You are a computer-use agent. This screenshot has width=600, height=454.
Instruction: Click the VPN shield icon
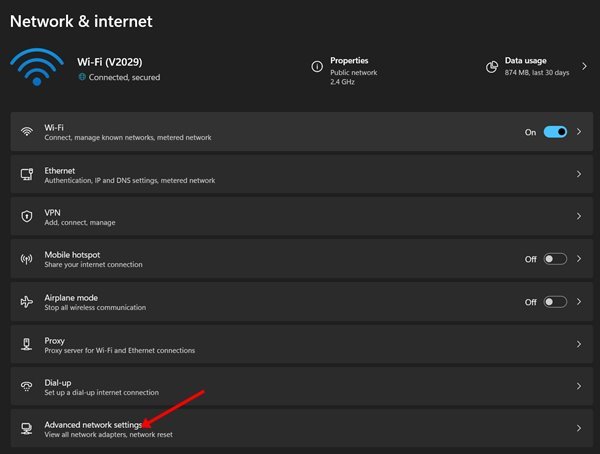click(27, 216)
